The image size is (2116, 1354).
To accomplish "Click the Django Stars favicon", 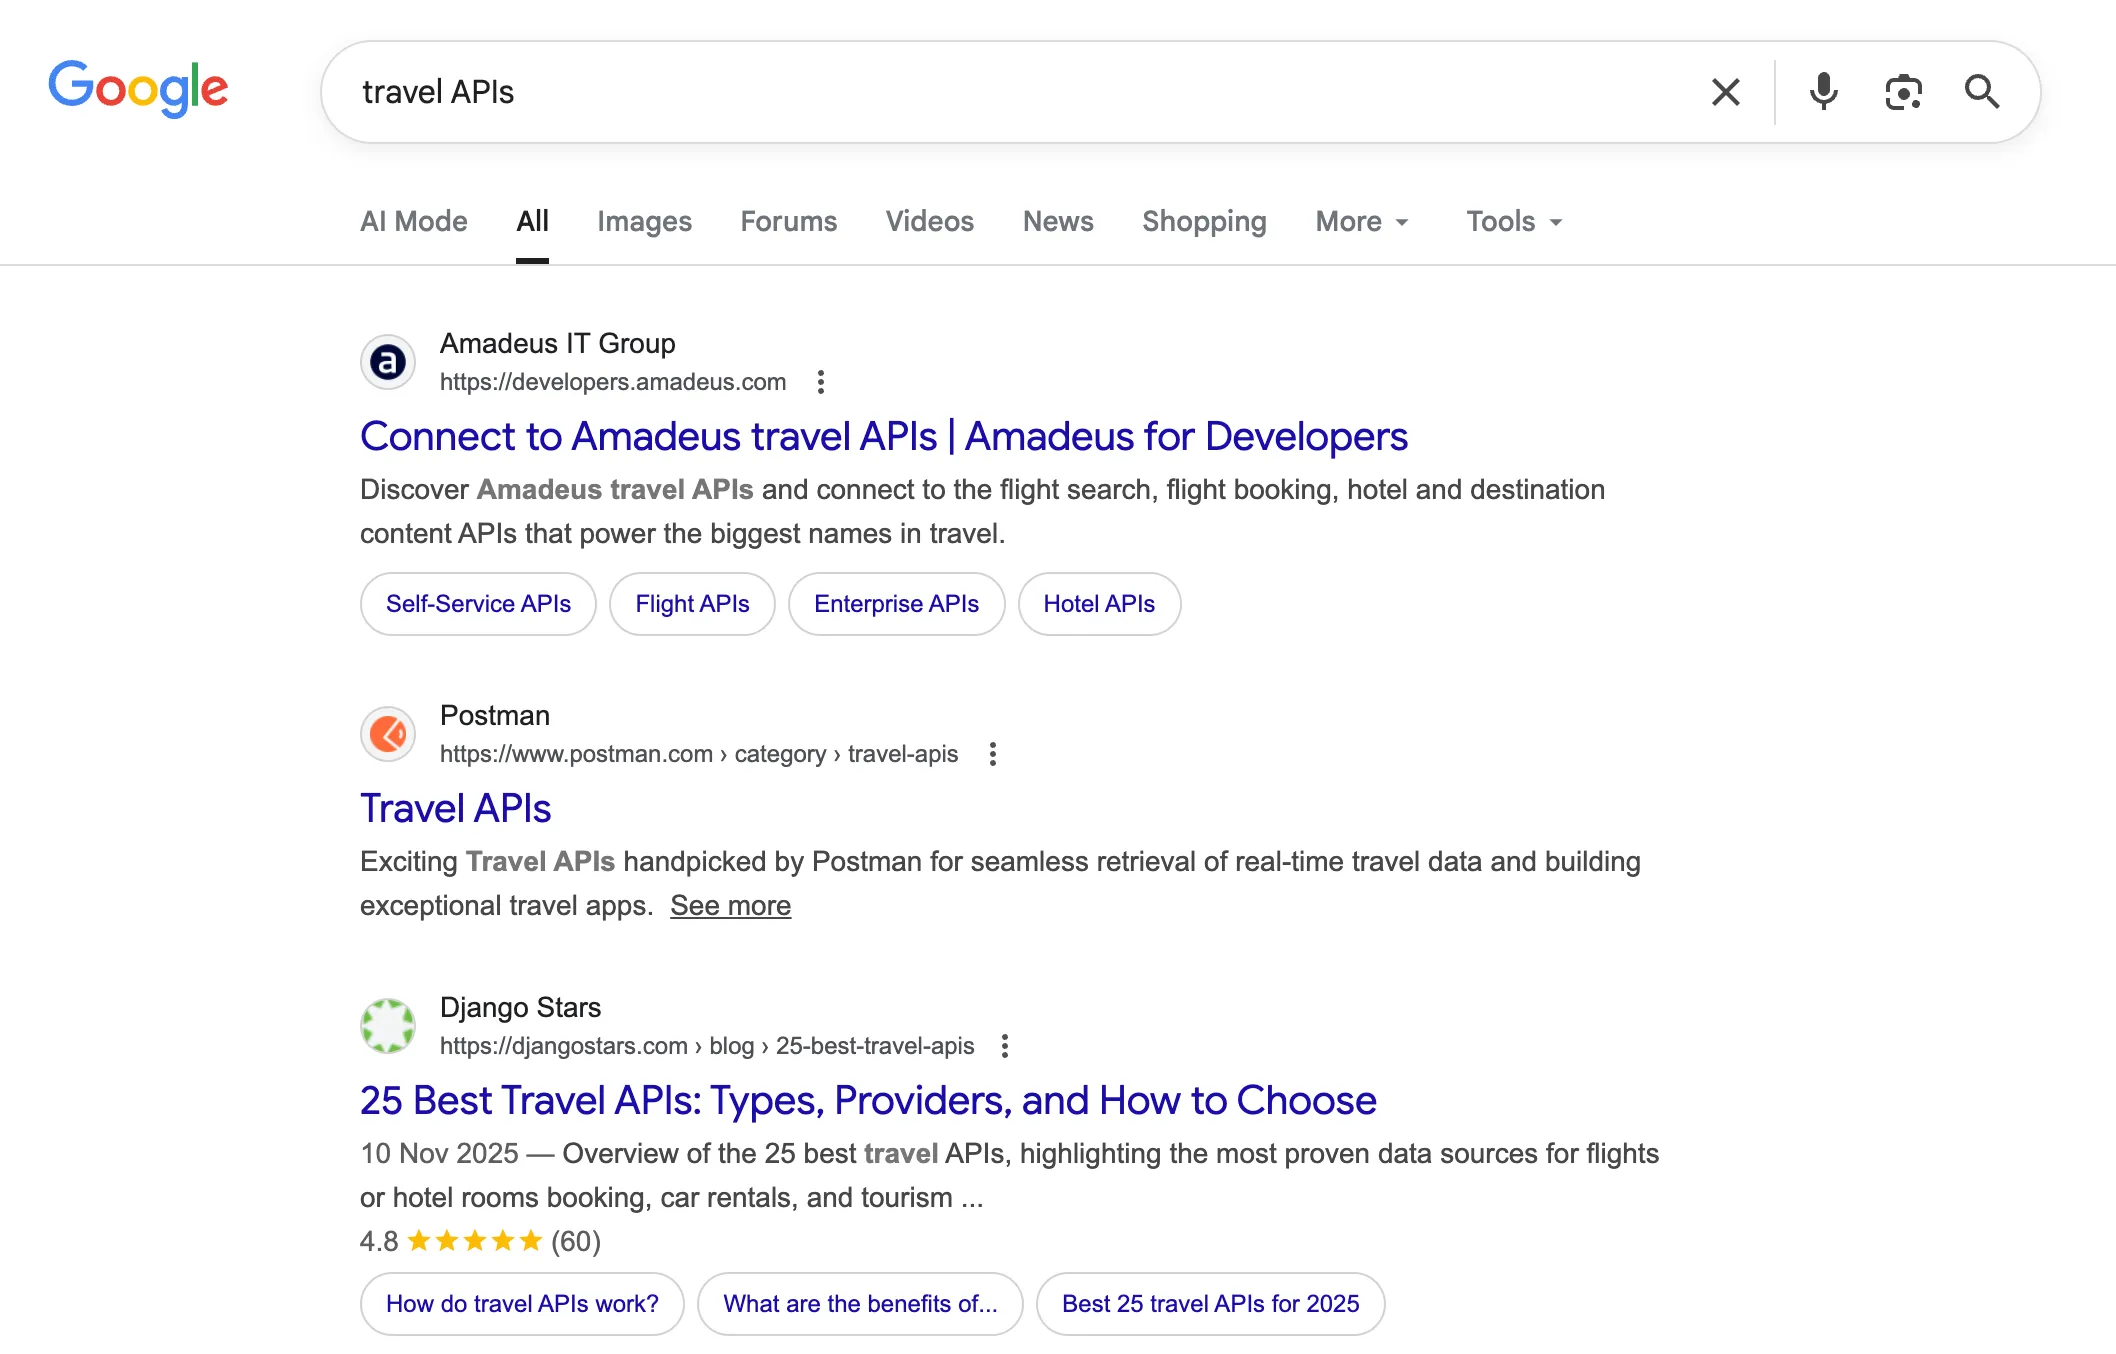I will 387,1025.
